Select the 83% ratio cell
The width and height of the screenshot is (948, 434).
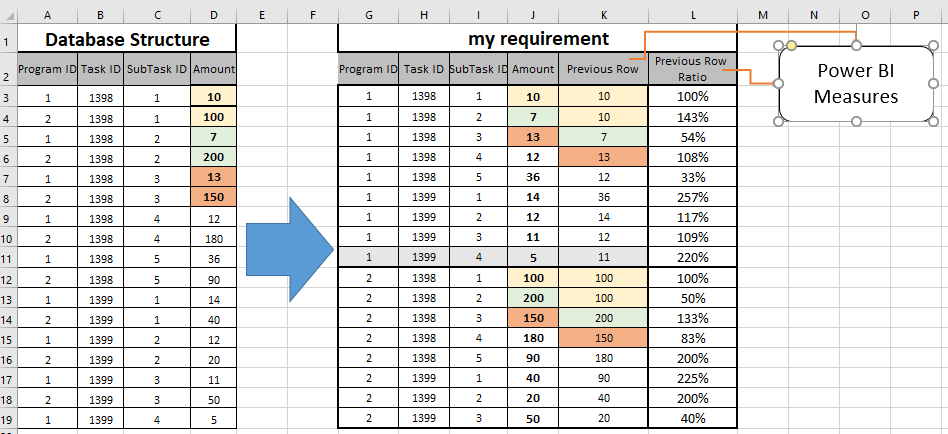[693, 338]
